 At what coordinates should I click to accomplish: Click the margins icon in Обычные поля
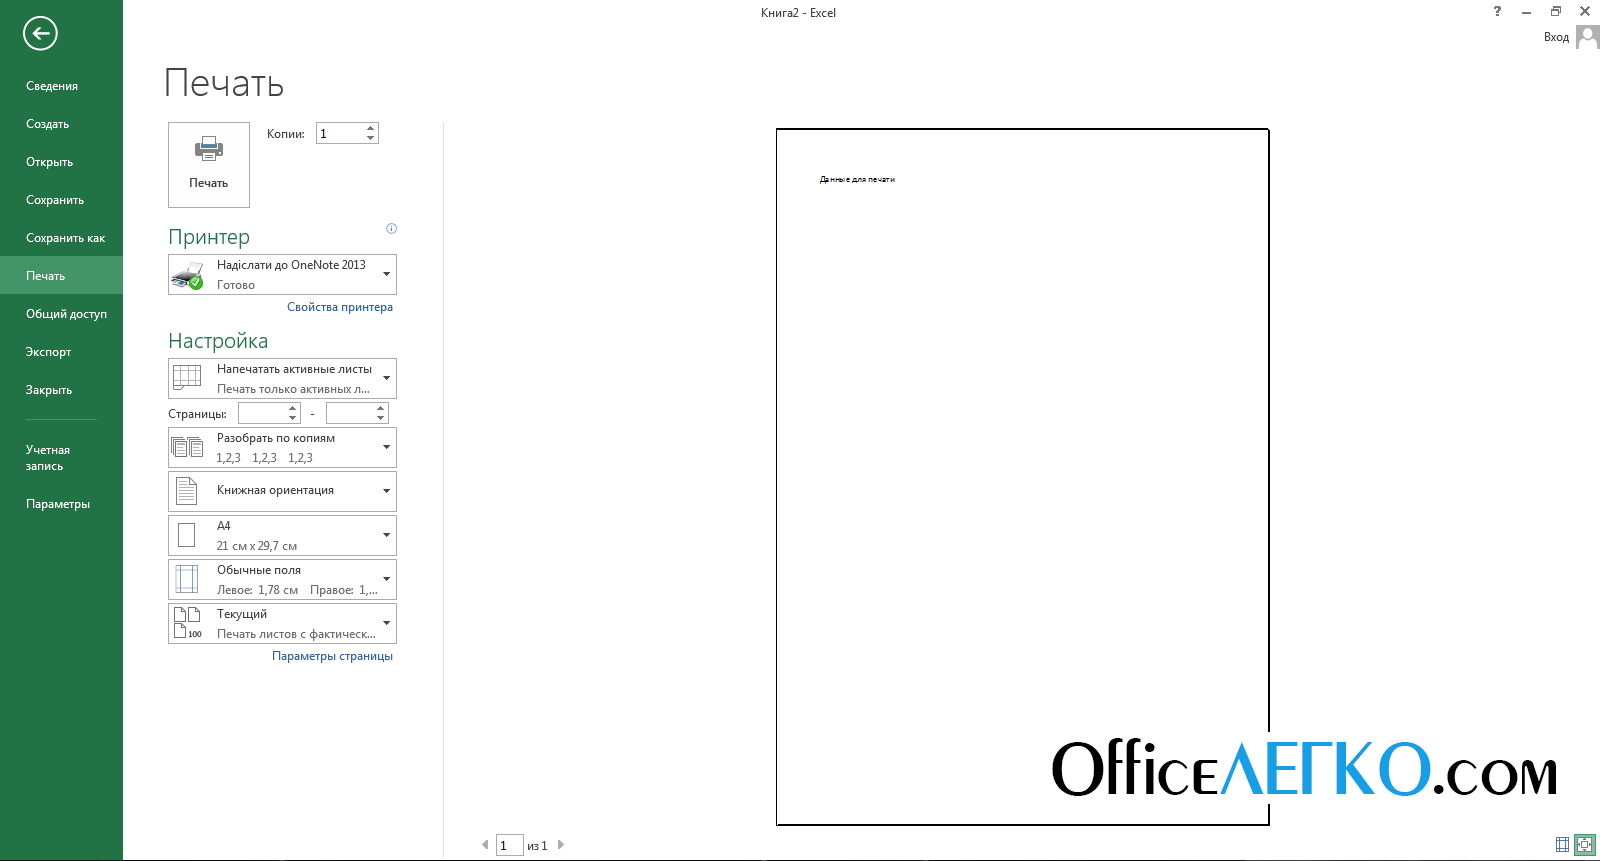[187, 579]
